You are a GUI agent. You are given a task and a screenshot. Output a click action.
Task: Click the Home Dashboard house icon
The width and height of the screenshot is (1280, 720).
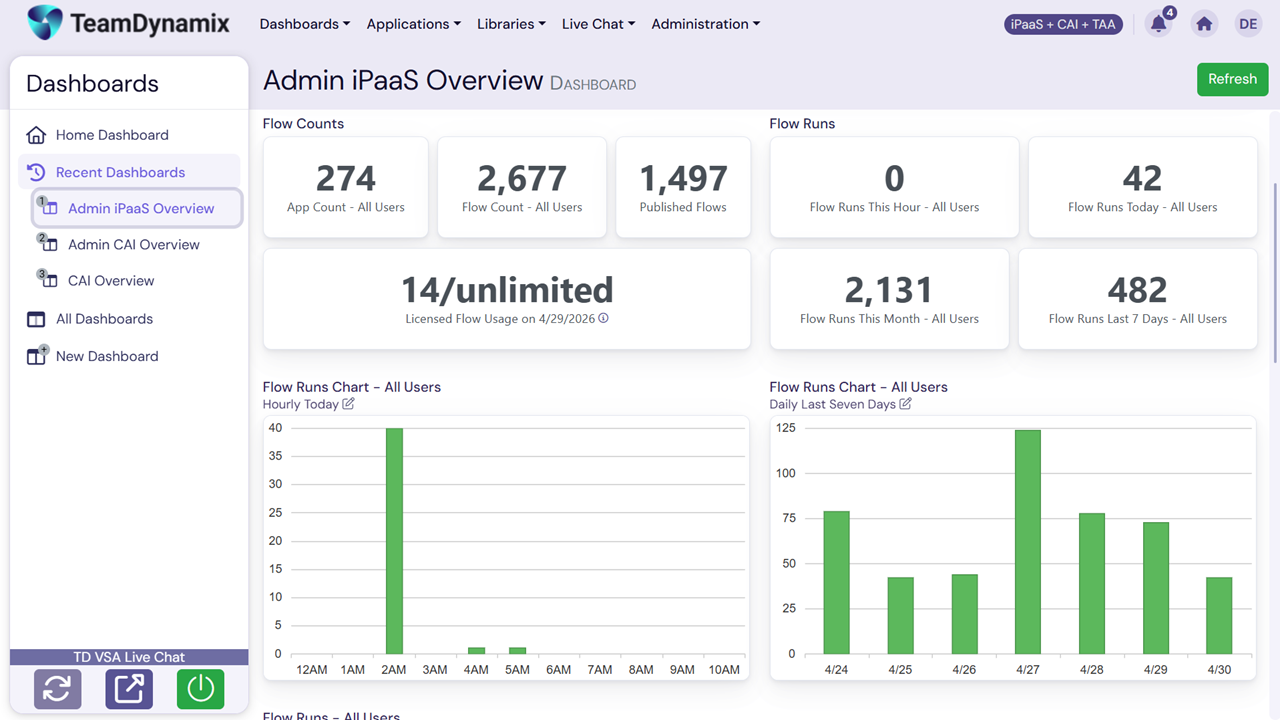36,135
